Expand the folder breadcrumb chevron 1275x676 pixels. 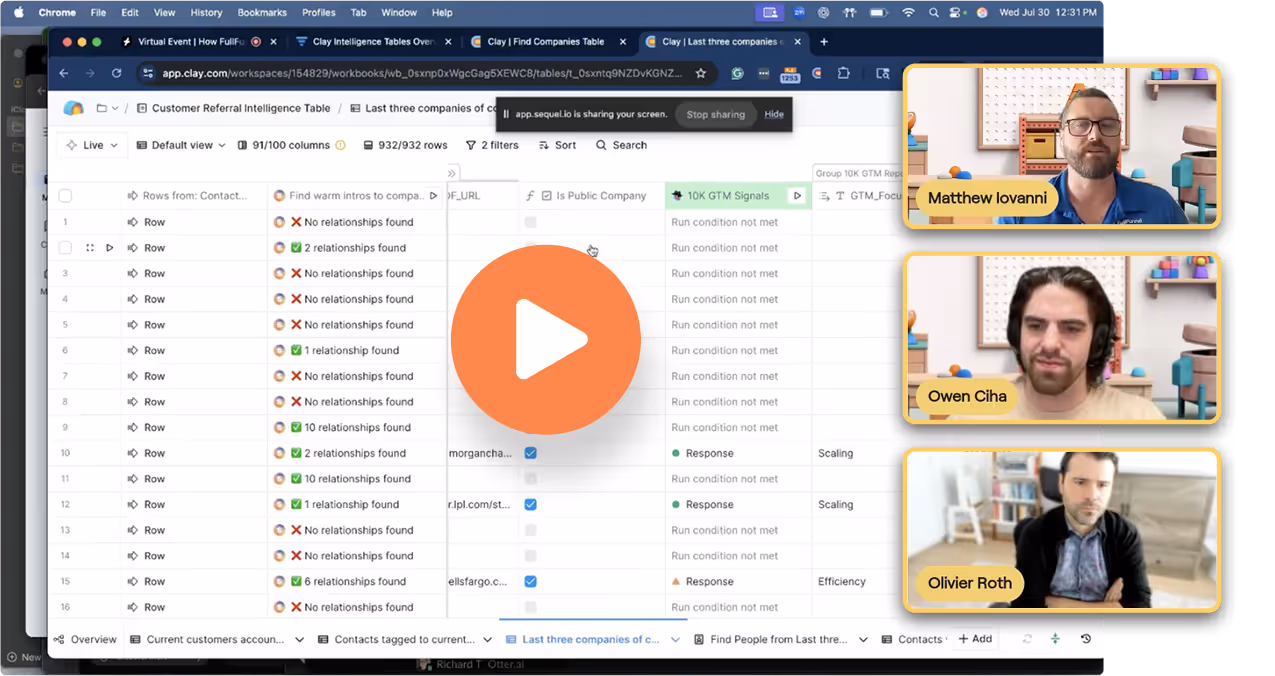[x=115, y=108]
